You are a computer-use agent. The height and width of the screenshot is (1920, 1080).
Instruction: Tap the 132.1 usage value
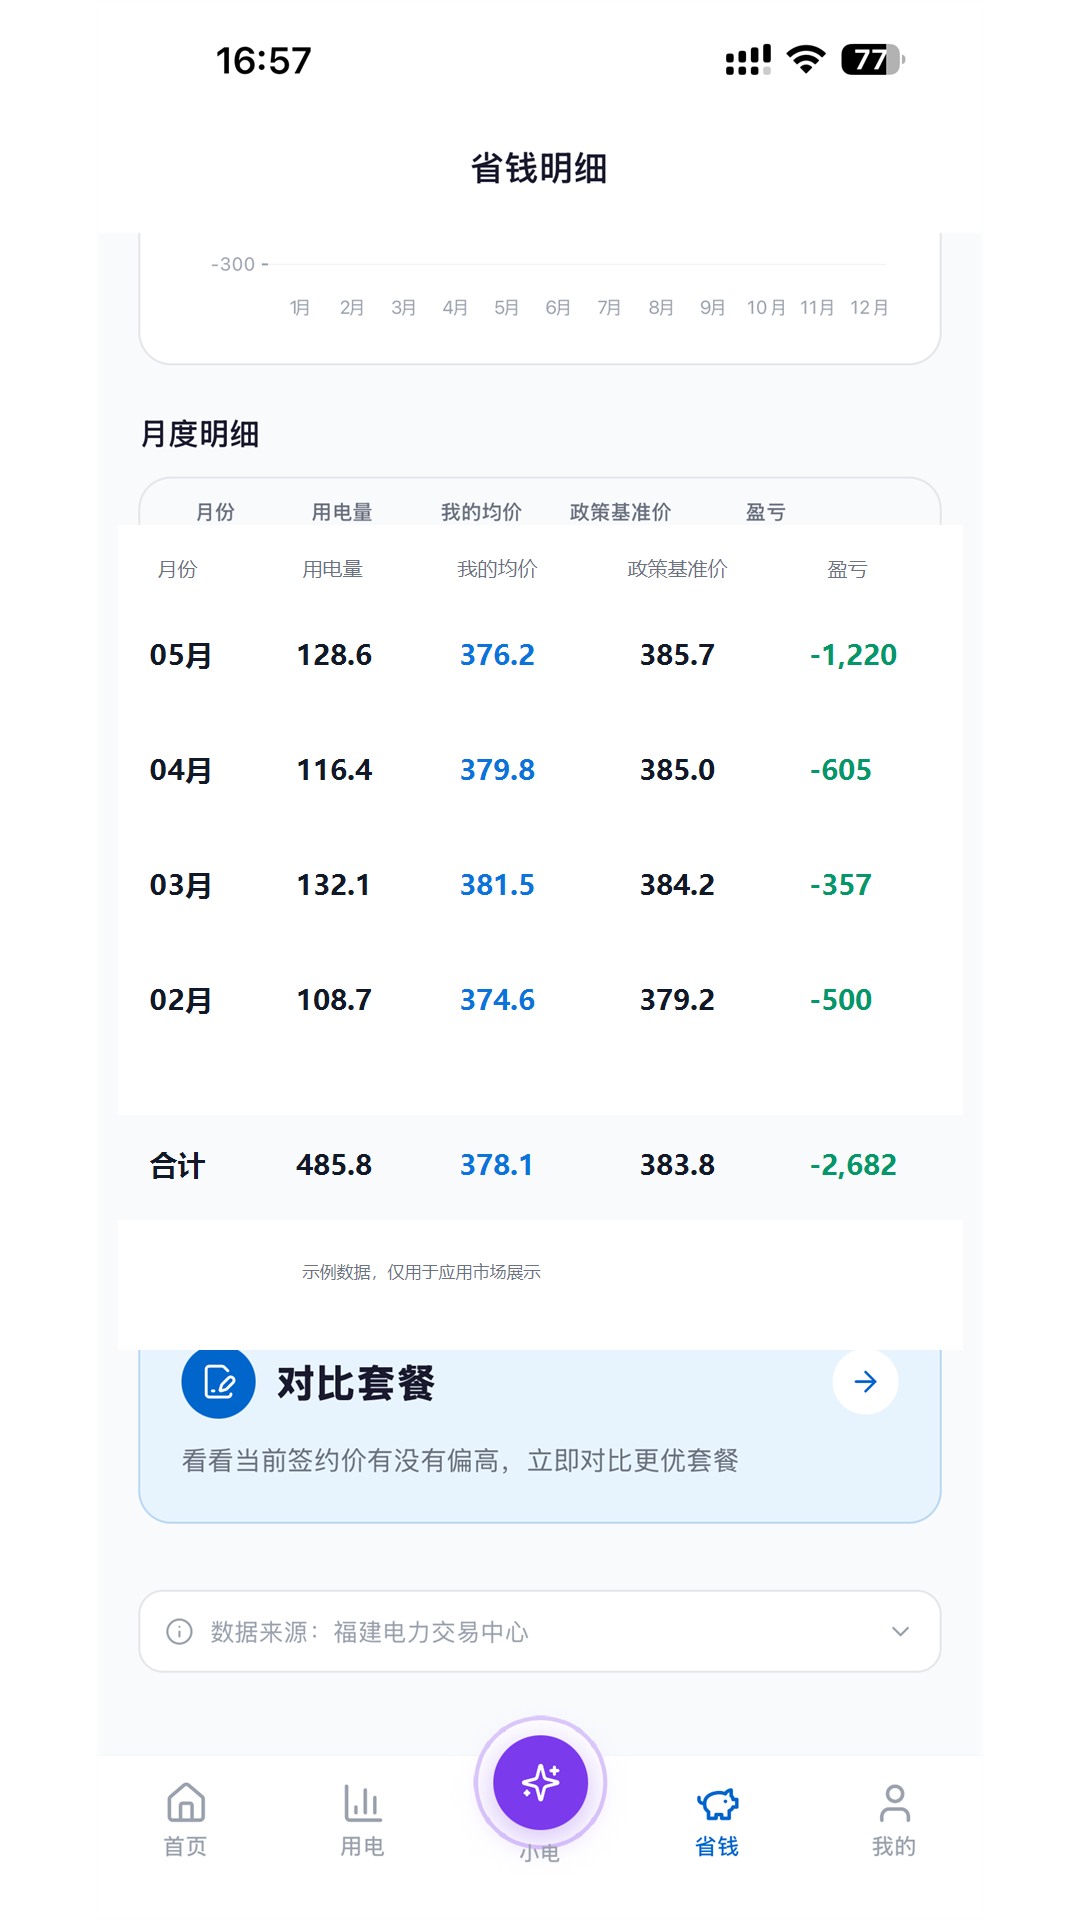pos(334,885)
